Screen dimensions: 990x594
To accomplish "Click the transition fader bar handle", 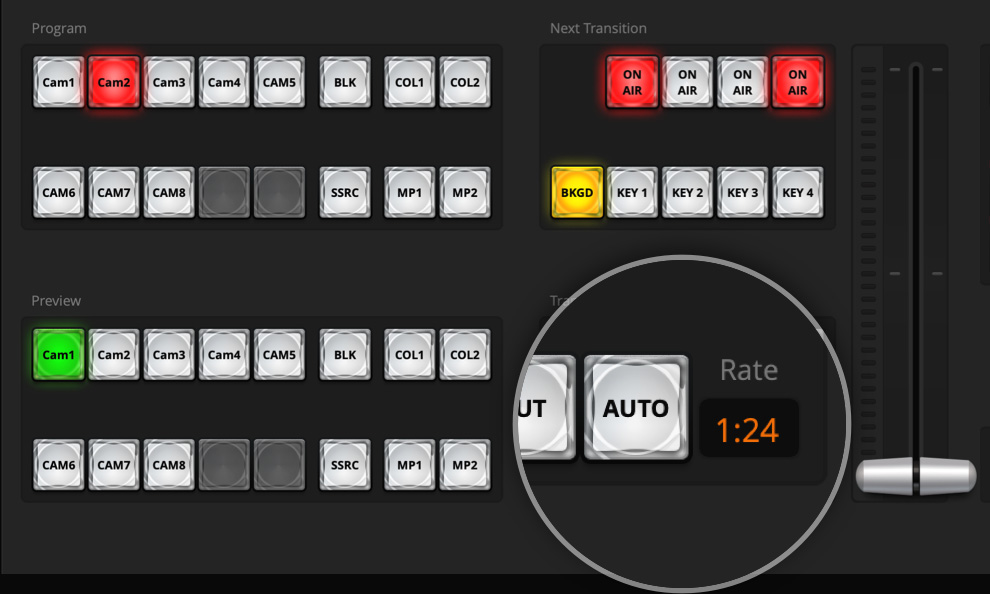I will tap(915, 476).
